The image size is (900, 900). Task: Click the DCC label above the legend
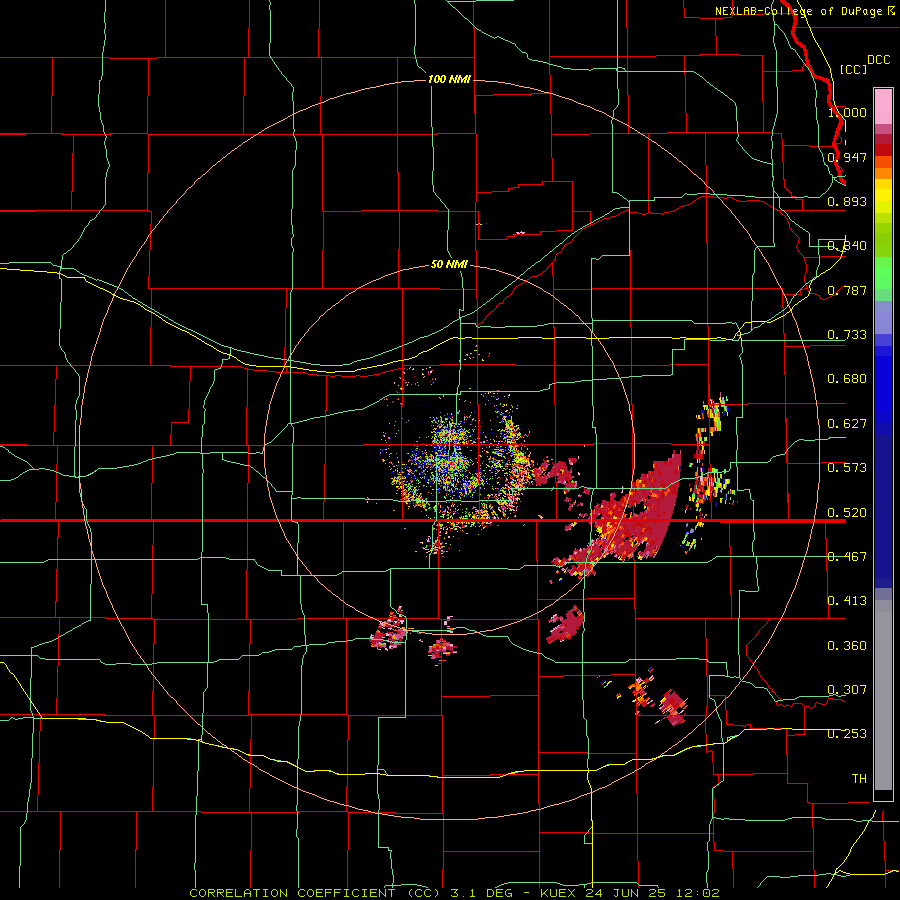click(878, 60)
